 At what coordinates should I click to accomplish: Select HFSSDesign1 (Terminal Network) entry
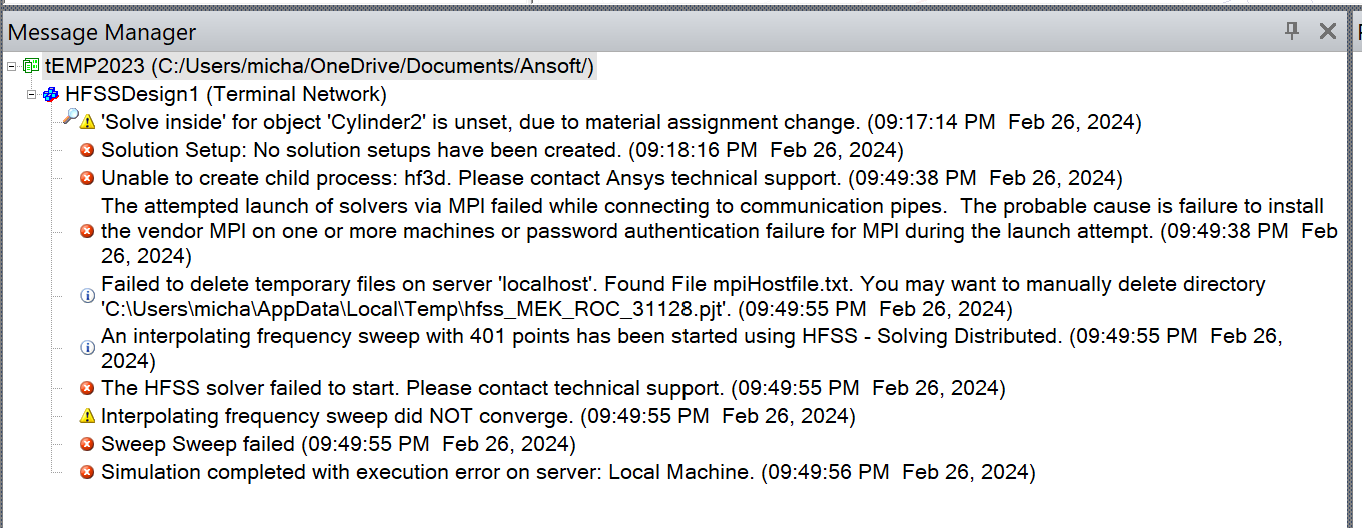click(x=226, y=95)
